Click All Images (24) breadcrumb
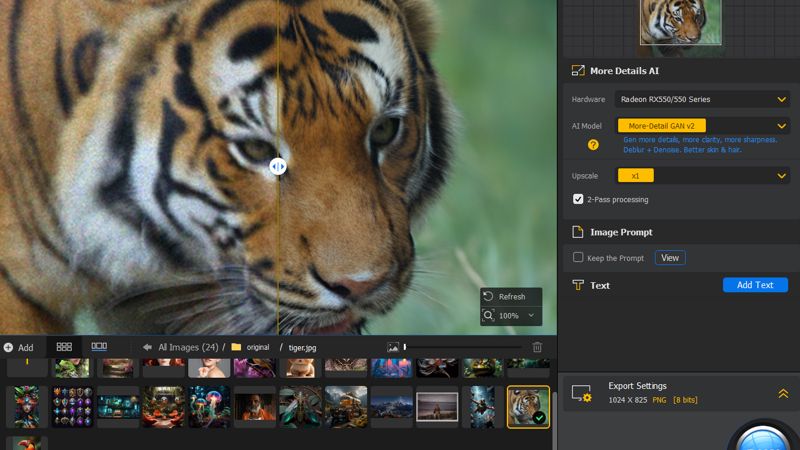Image resolution: width=800 pixels, height=450 pixels. (x=188, y=347)
